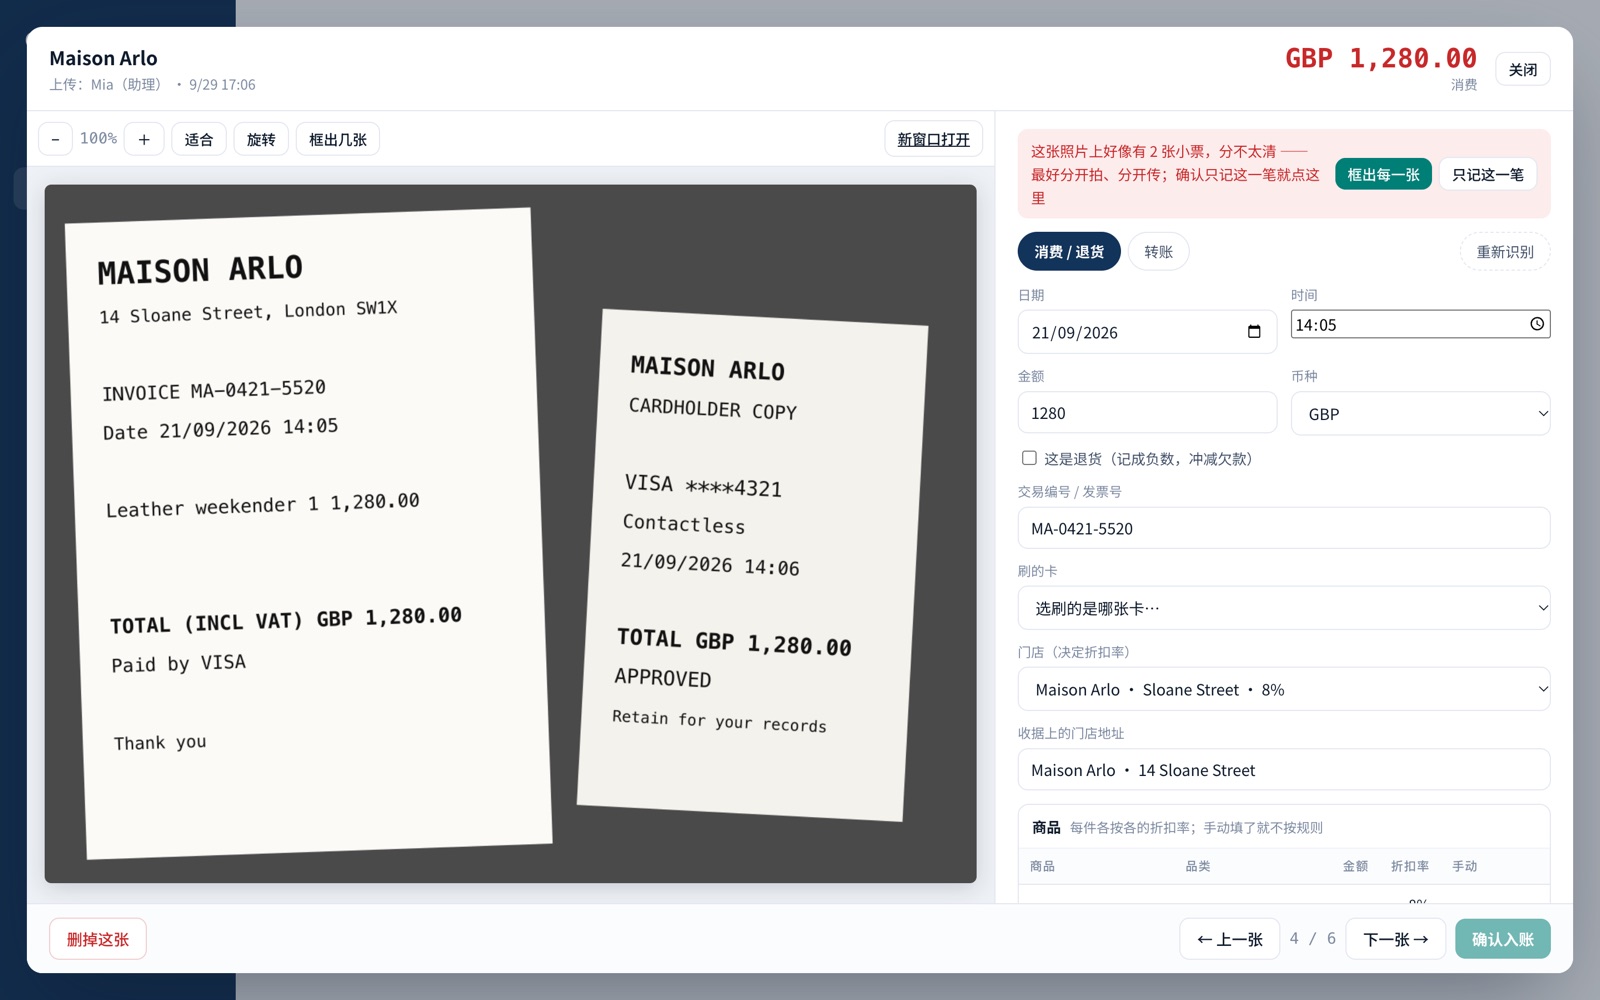Screen dimensions: 1600x1000
Task: Click the 4 / 6 page counter
Action: (1312, 938)
